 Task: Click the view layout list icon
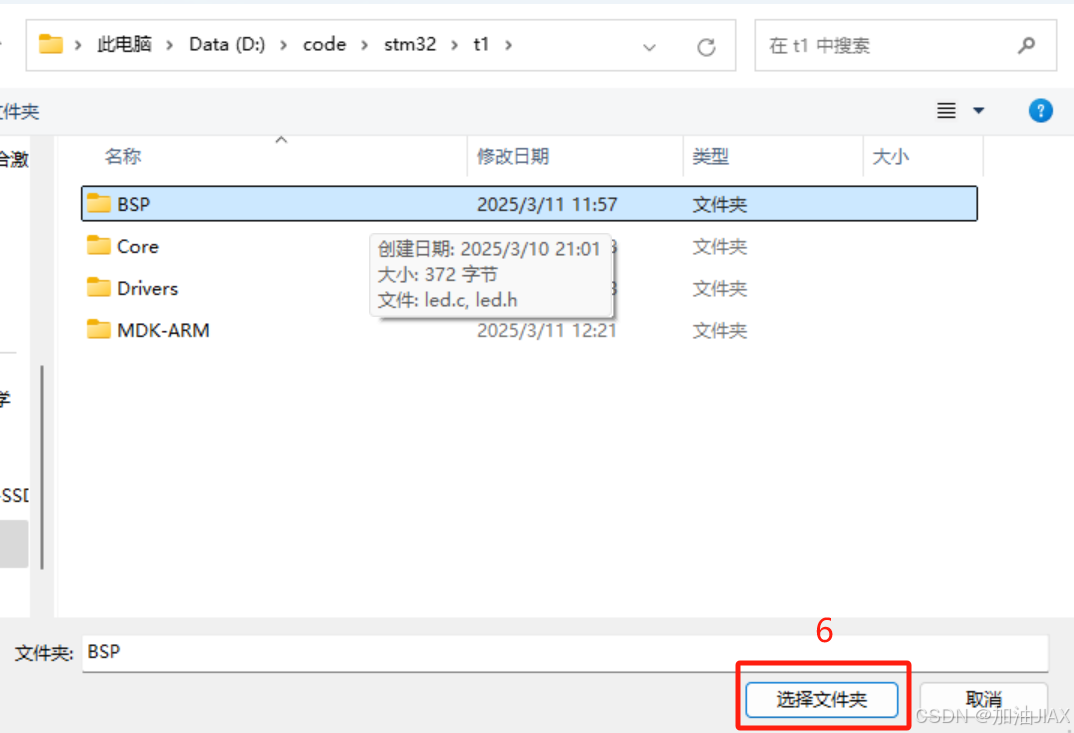(946, 110)
